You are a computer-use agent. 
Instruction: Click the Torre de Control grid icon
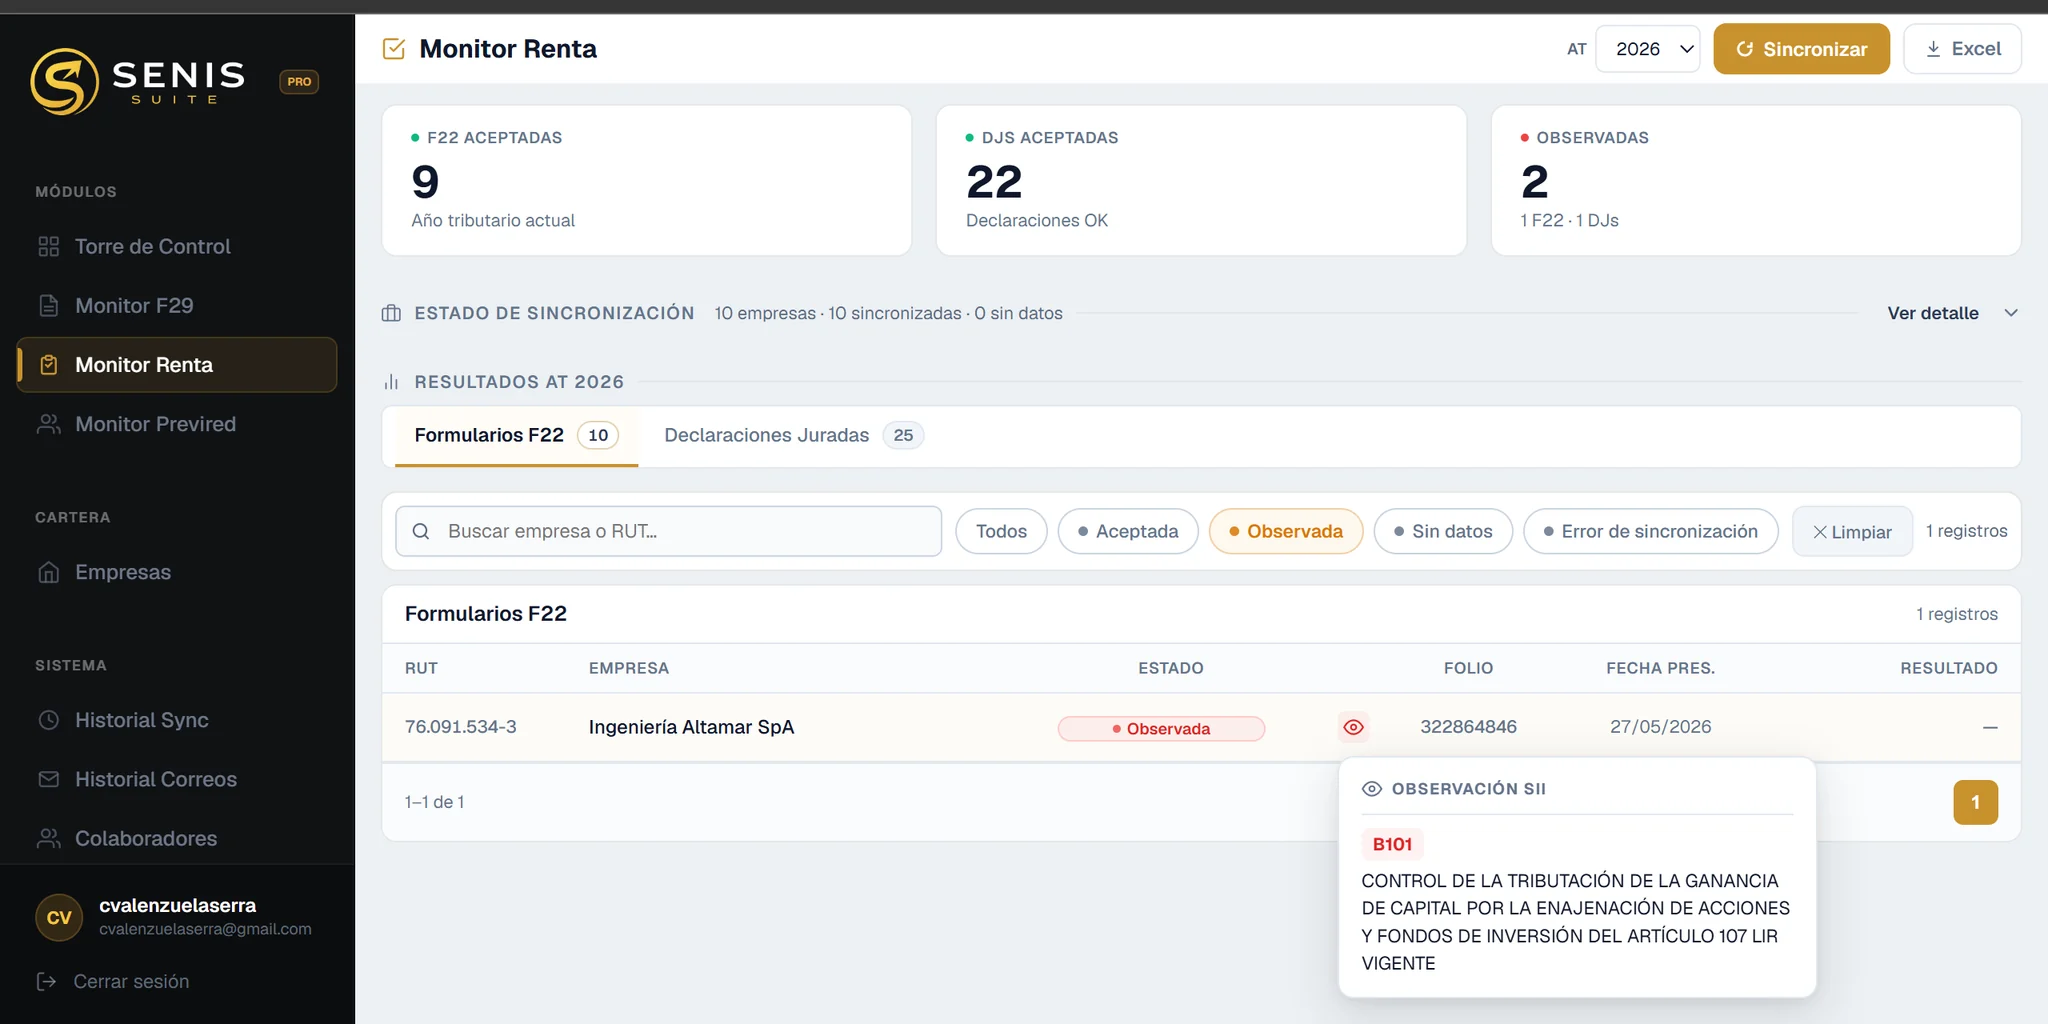coord(48,247)
